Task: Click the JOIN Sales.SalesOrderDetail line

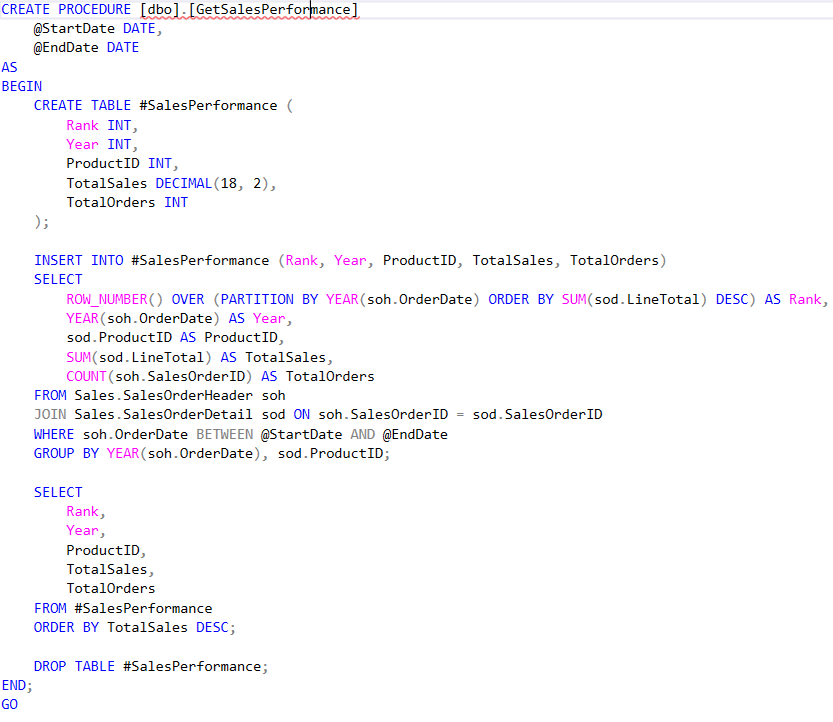Action: tap(318, 415)
